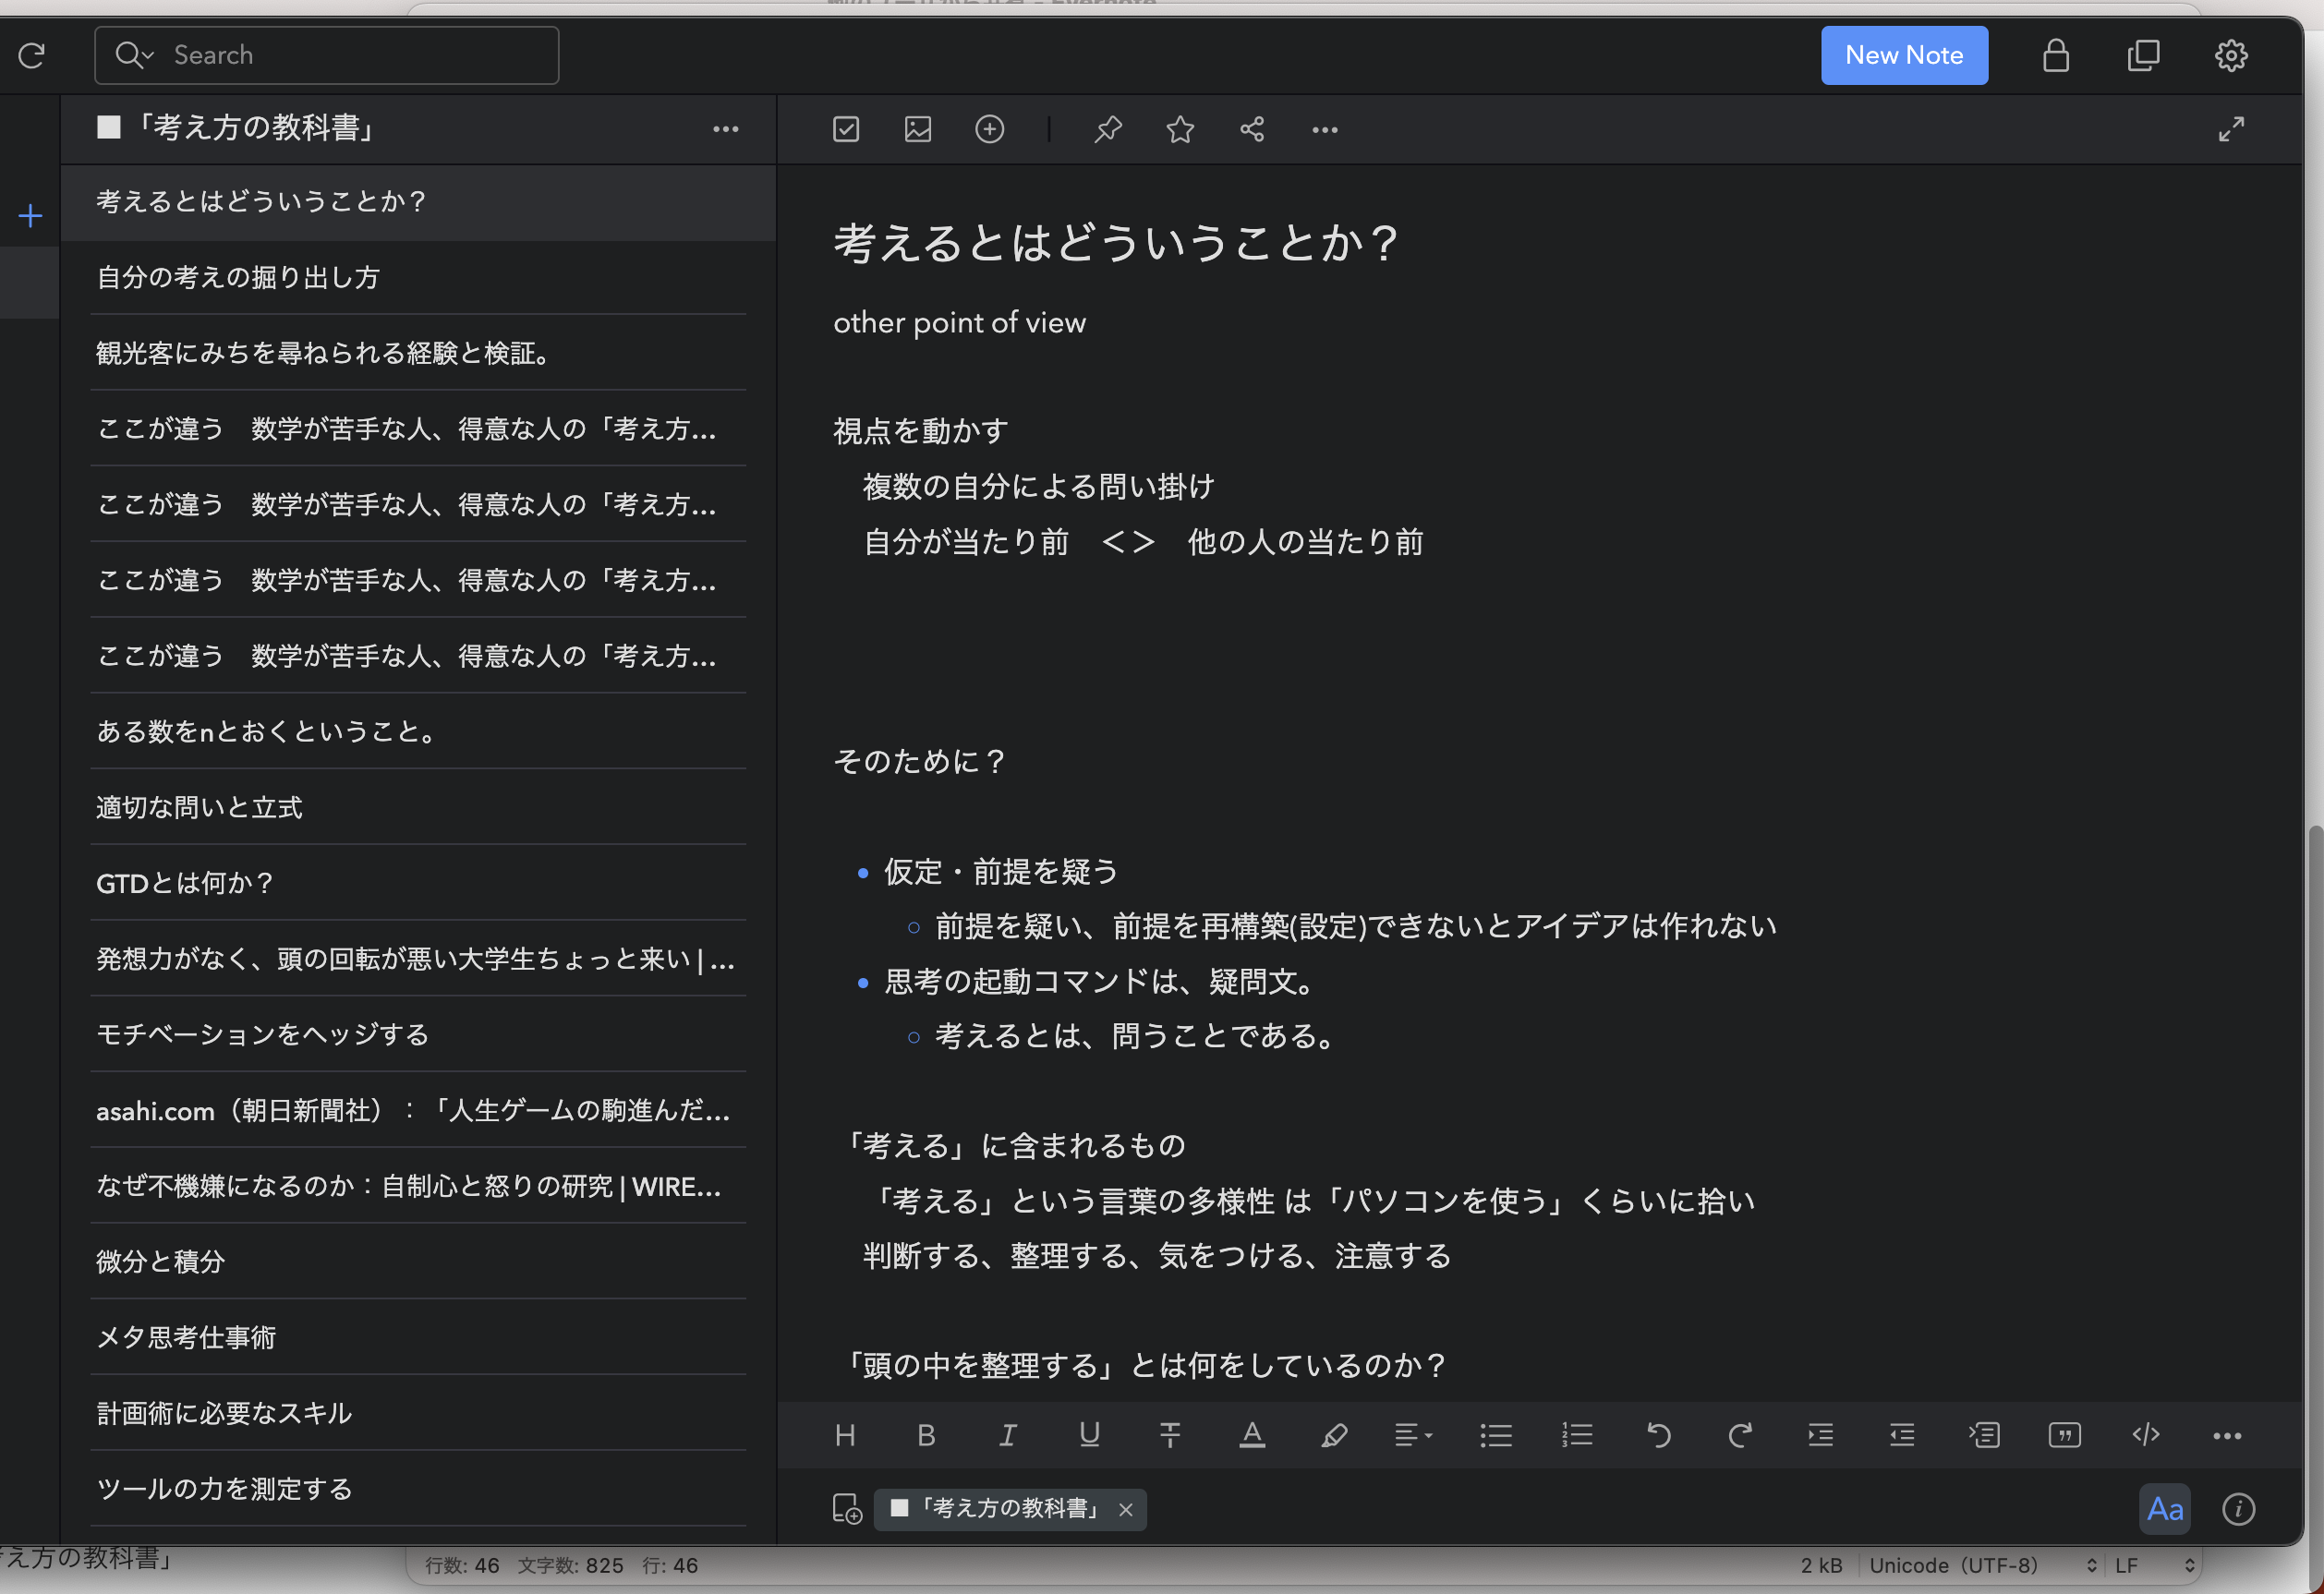Open the text alignment dropdown

click(x=1413, y=1435)
